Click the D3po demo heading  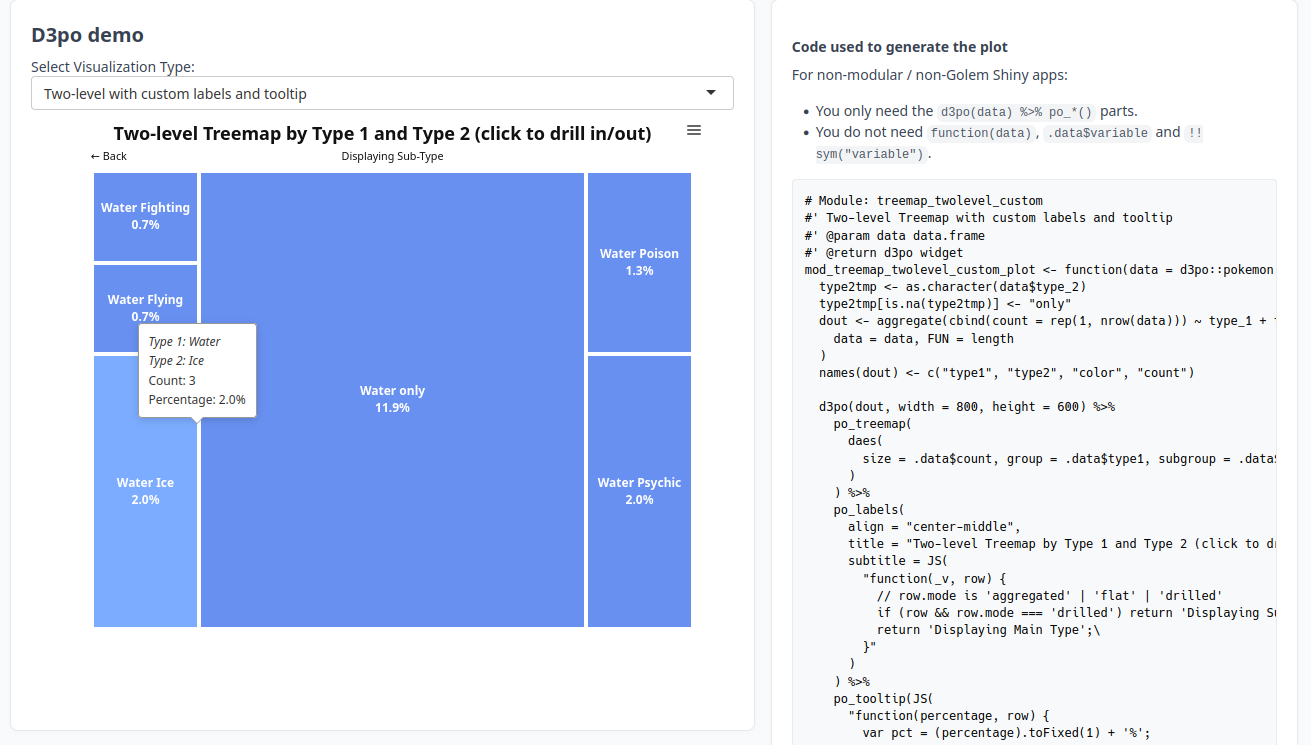tap(87, 35)
